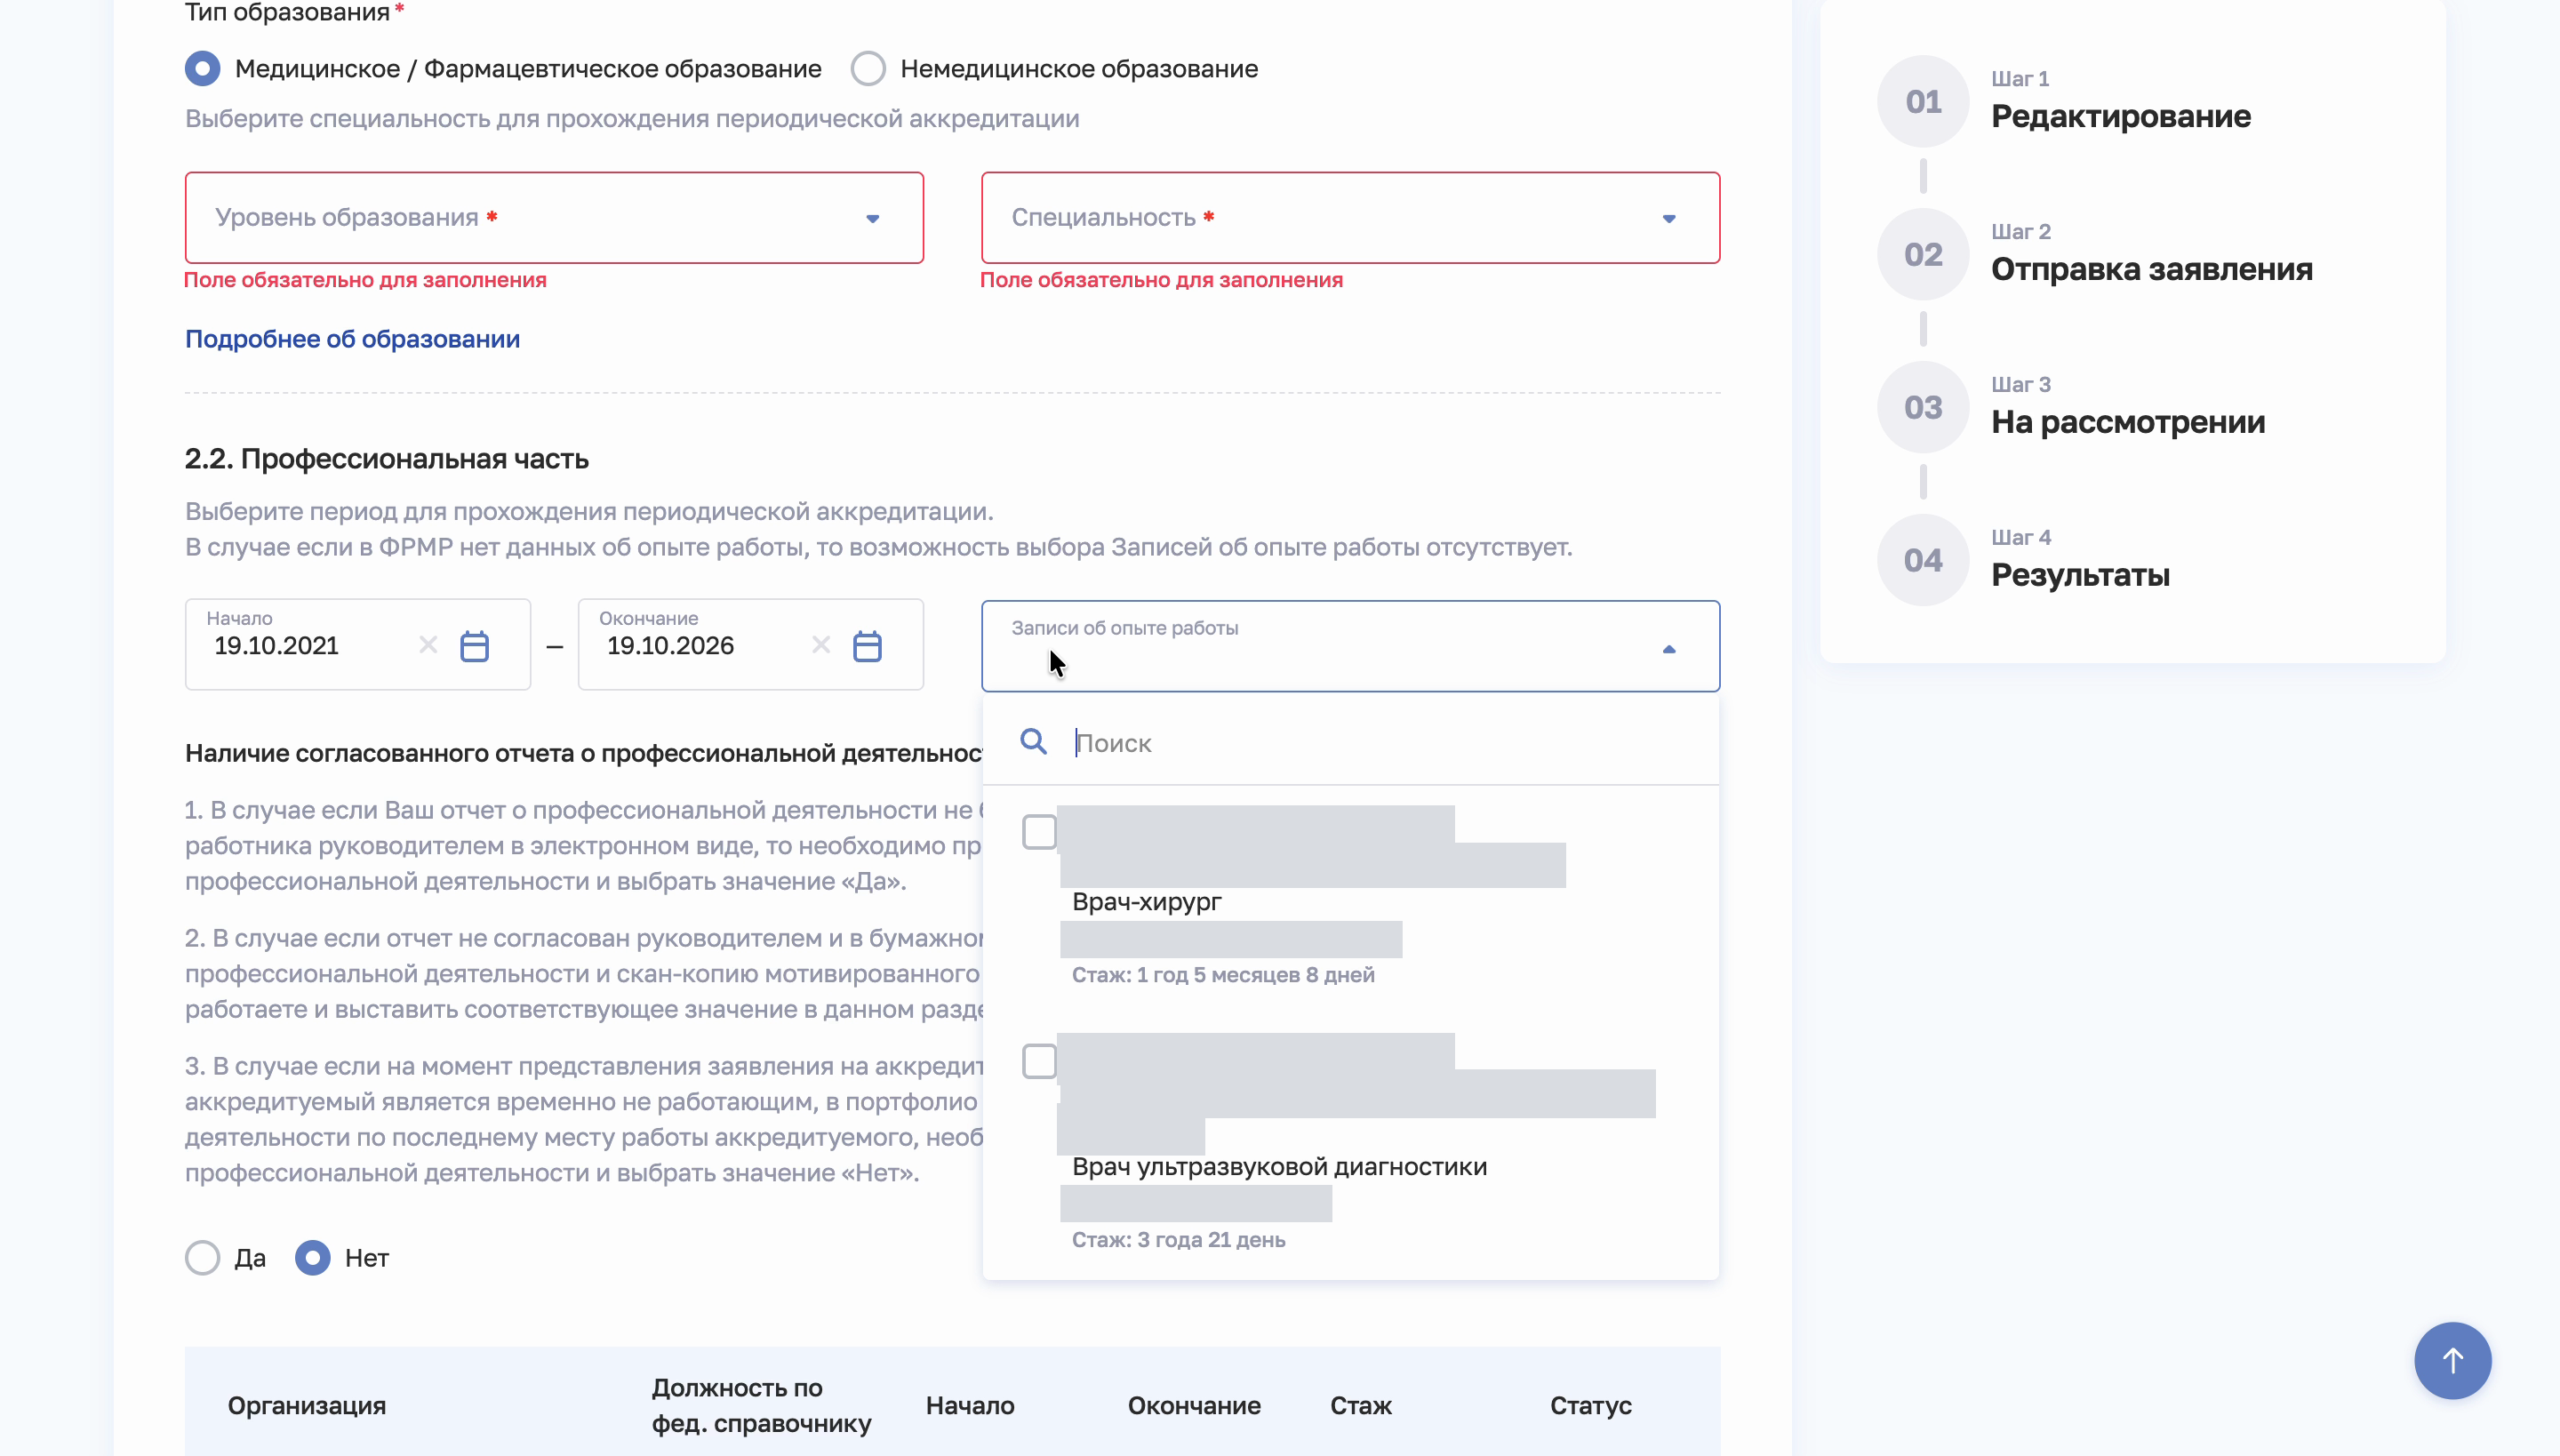Click text Стаж: 3 года 21 день

(x=1178, y=1239)
